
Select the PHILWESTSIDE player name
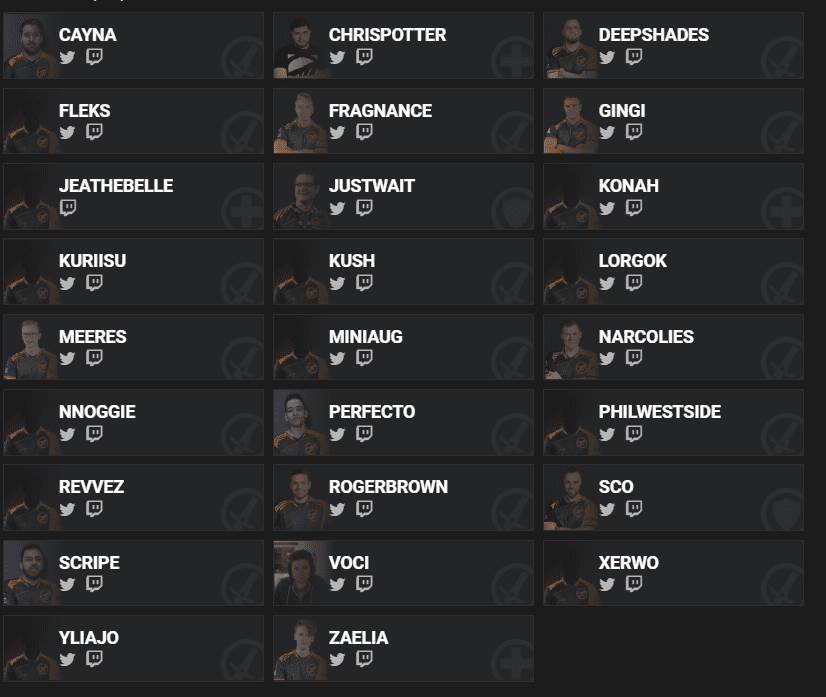[659, 412]
